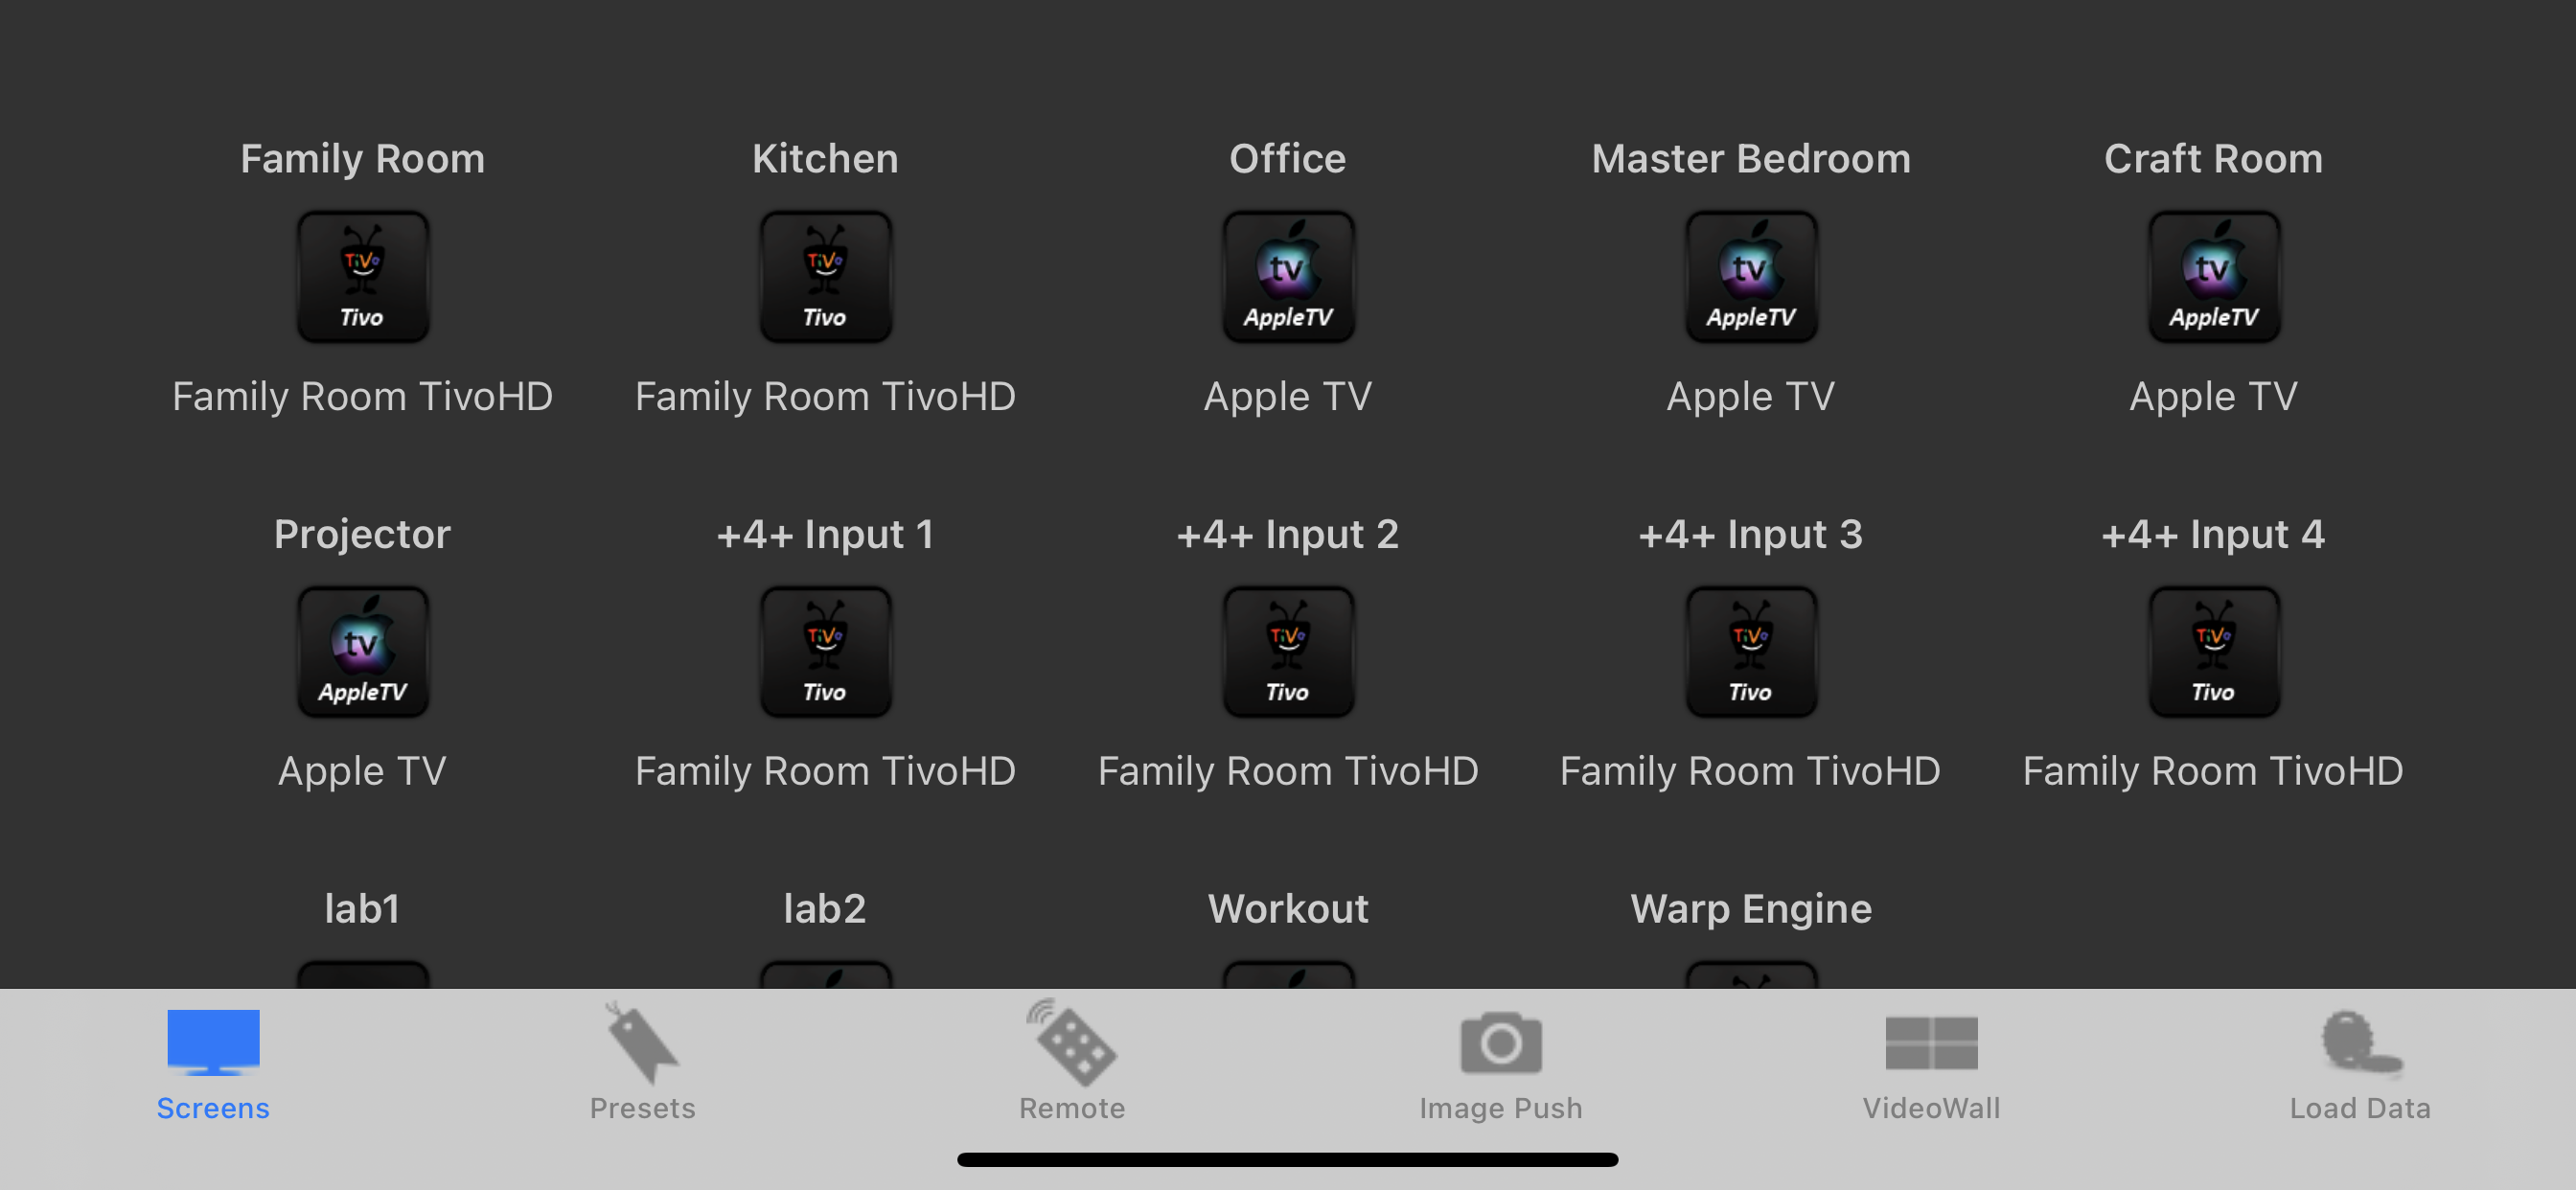Tap the Screens tab
Screen dimensions: 2576x1190
click(213, 1063)
